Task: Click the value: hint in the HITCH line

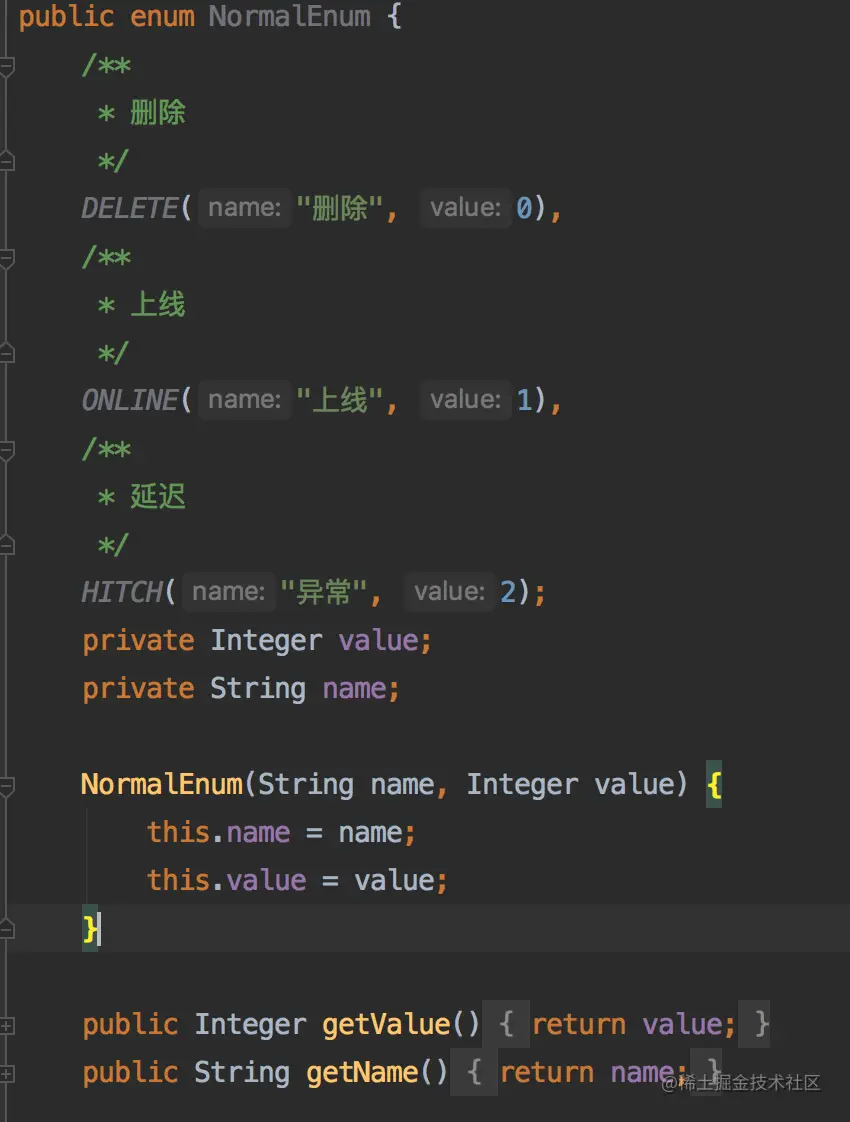Action: (450, 591)
